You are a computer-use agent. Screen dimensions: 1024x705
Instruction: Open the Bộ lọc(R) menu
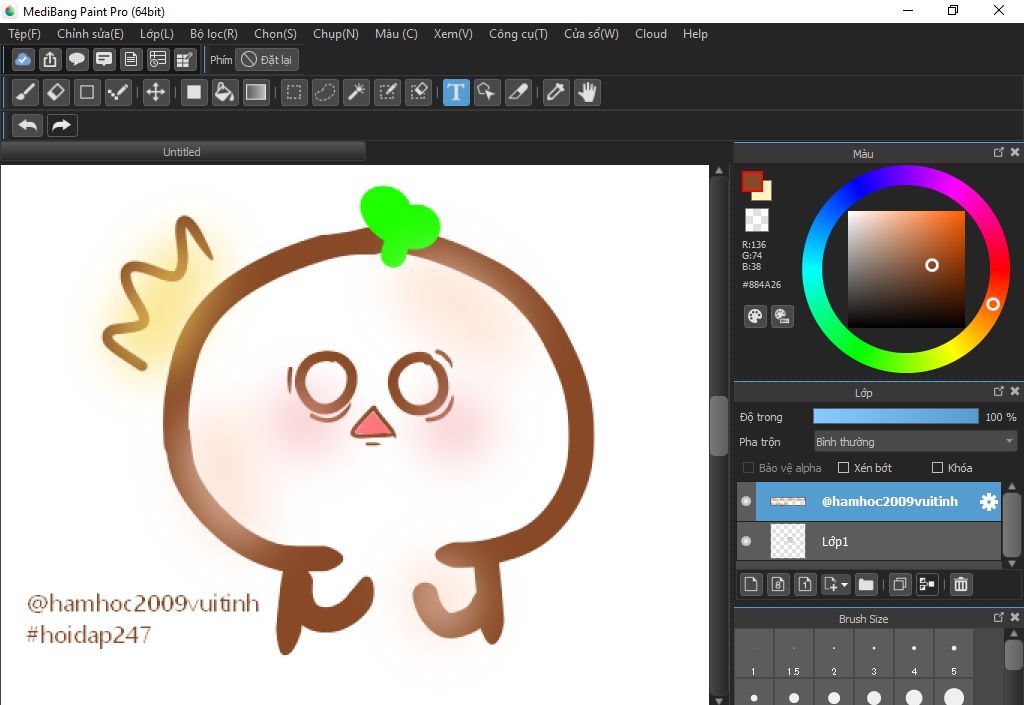(214, 34)
